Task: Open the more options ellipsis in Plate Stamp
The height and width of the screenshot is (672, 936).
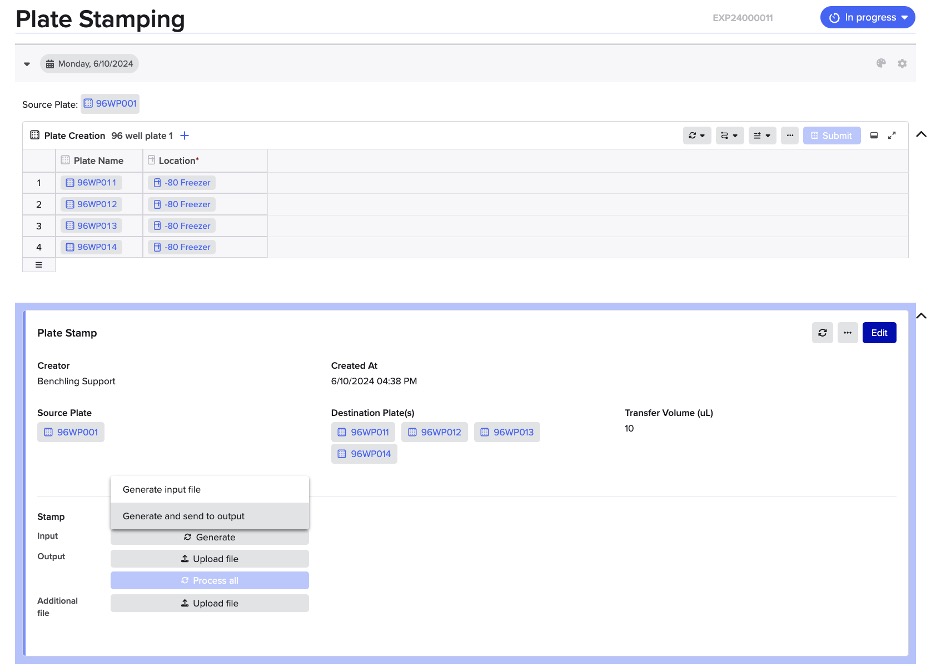Action: 848,333
